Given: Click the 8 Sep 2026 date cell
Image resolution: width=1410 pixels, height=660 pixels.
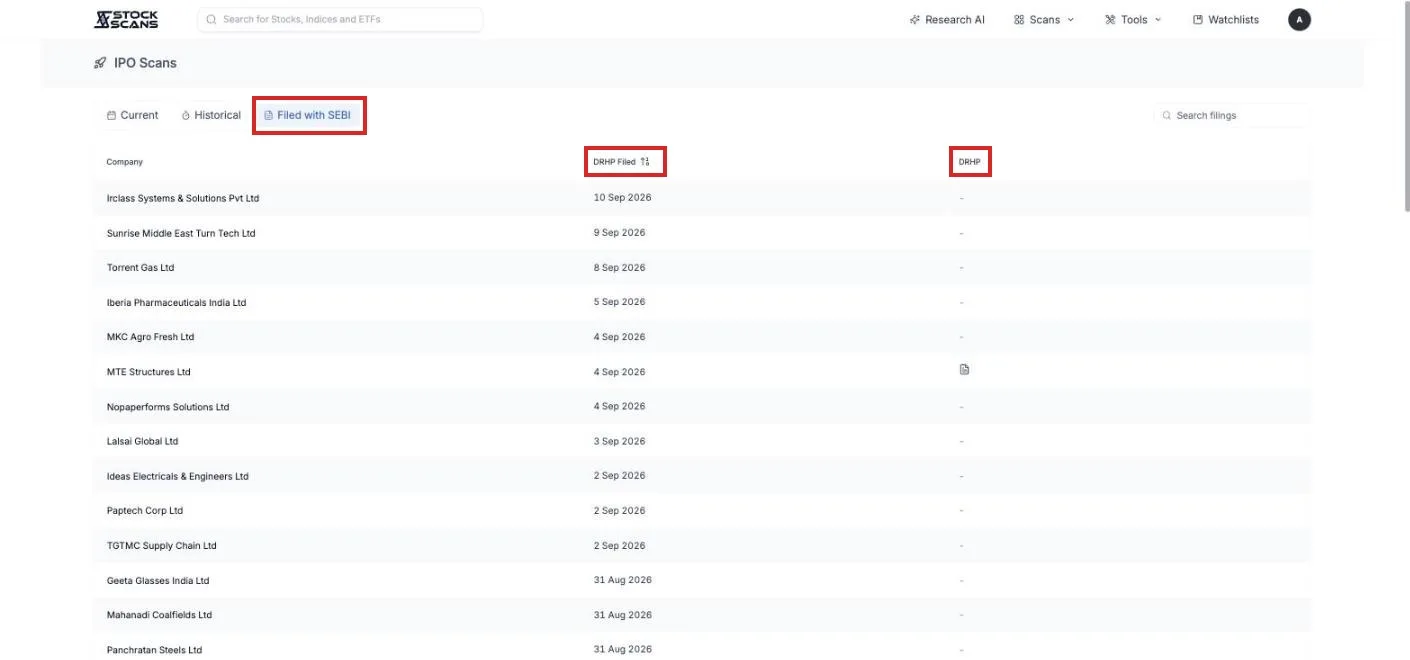Looking at the screenshot, I should click(619, 268).
